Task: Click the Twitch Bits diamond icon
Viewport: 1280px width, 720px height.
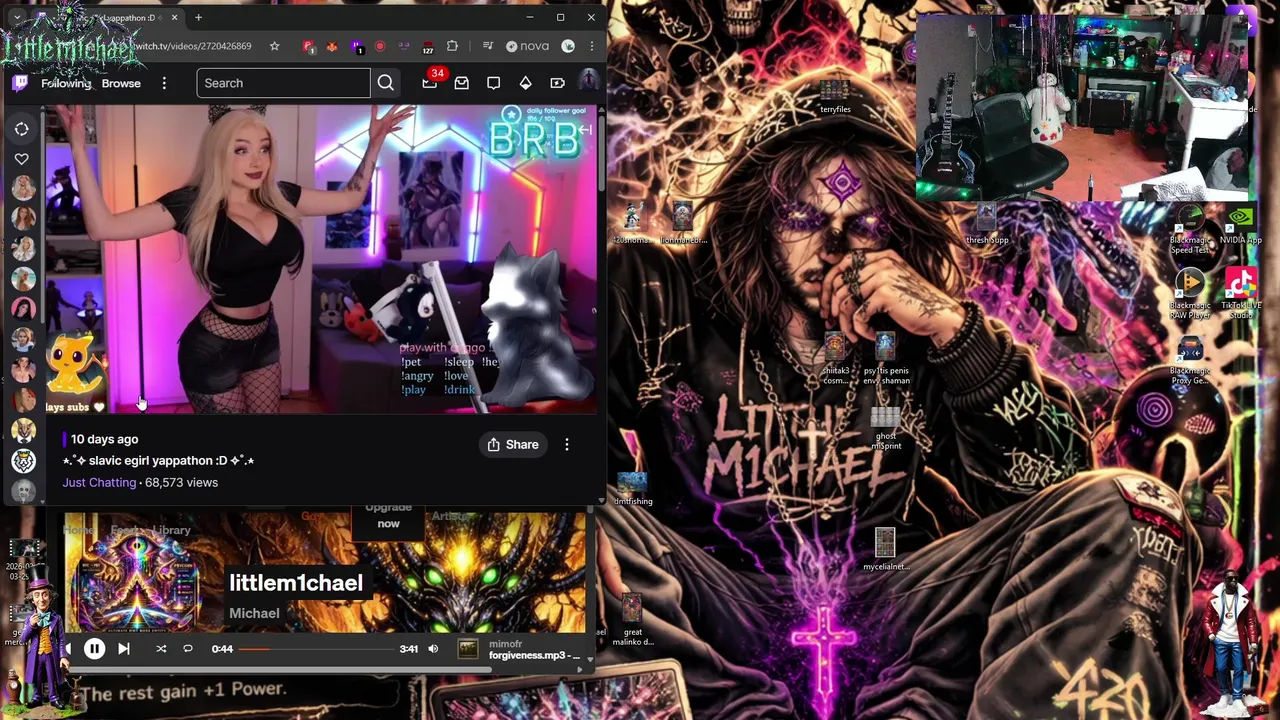Action: 526,83
